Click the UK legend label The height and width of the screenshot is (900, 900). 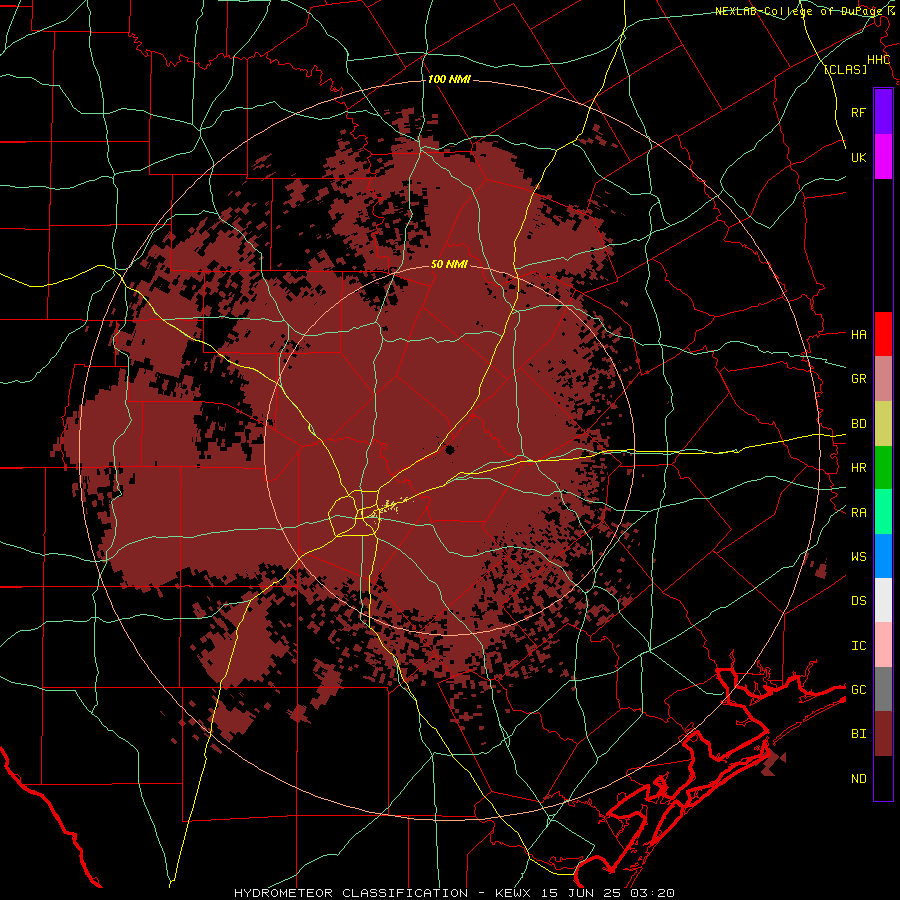pyautogui.click(x=859, y=157)
